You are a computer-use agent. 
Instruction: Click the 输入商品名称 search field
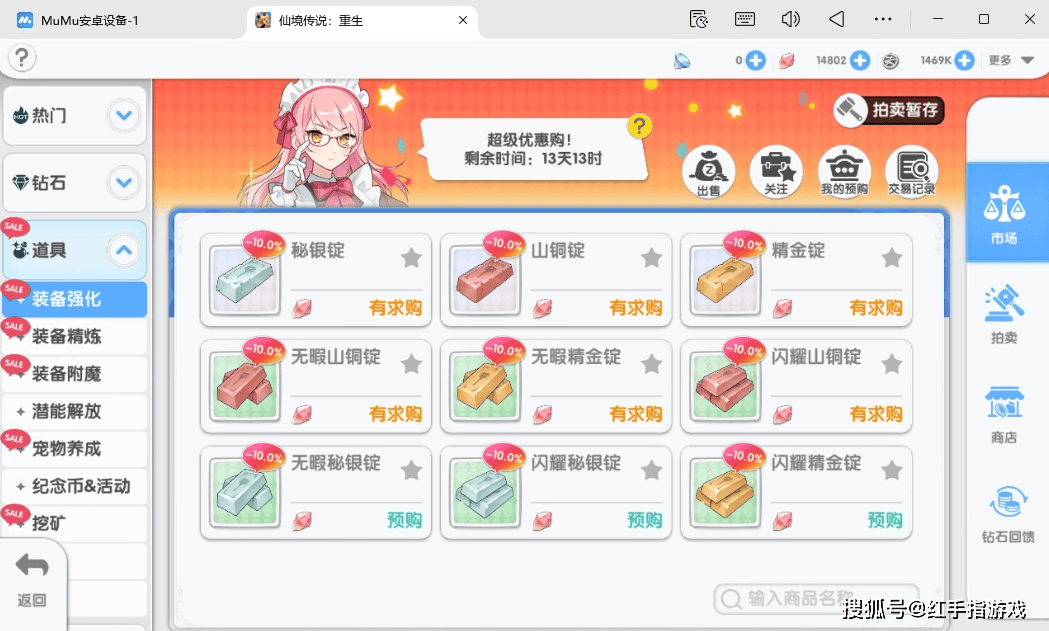pos(816,598)
